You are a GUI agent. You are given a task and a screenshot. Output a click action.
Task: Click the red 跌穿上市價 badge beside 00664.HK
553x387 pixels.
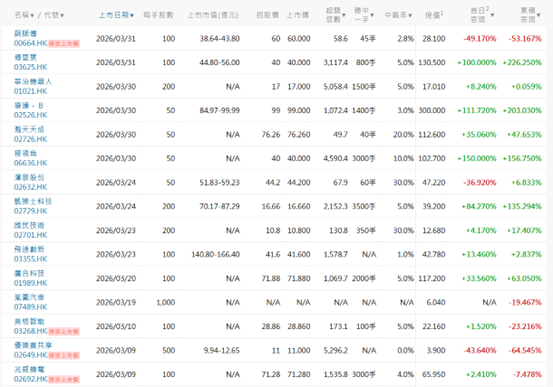(64, 44)
